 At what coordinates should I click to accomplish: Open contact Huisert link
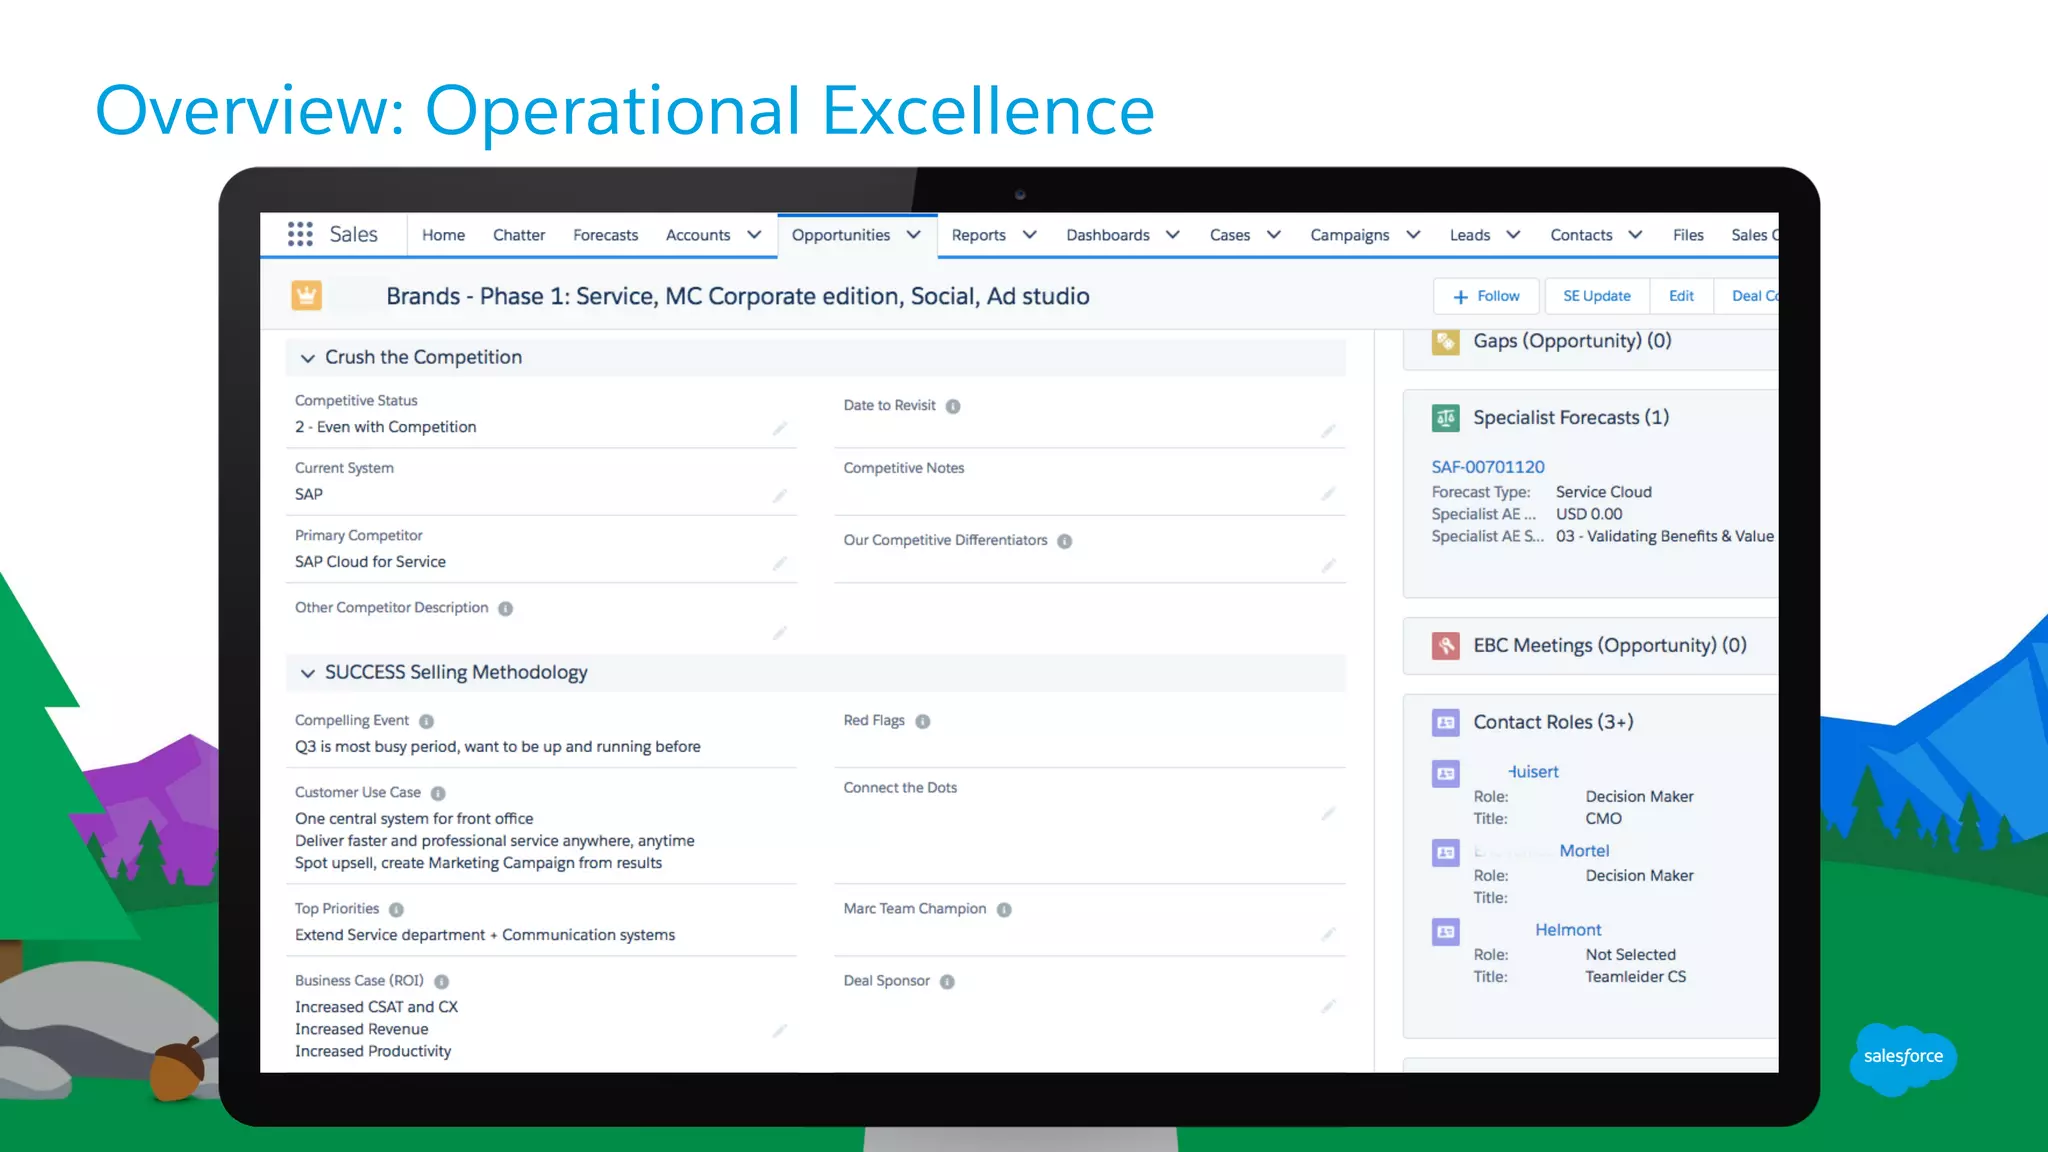click(x=1533, y=772)
